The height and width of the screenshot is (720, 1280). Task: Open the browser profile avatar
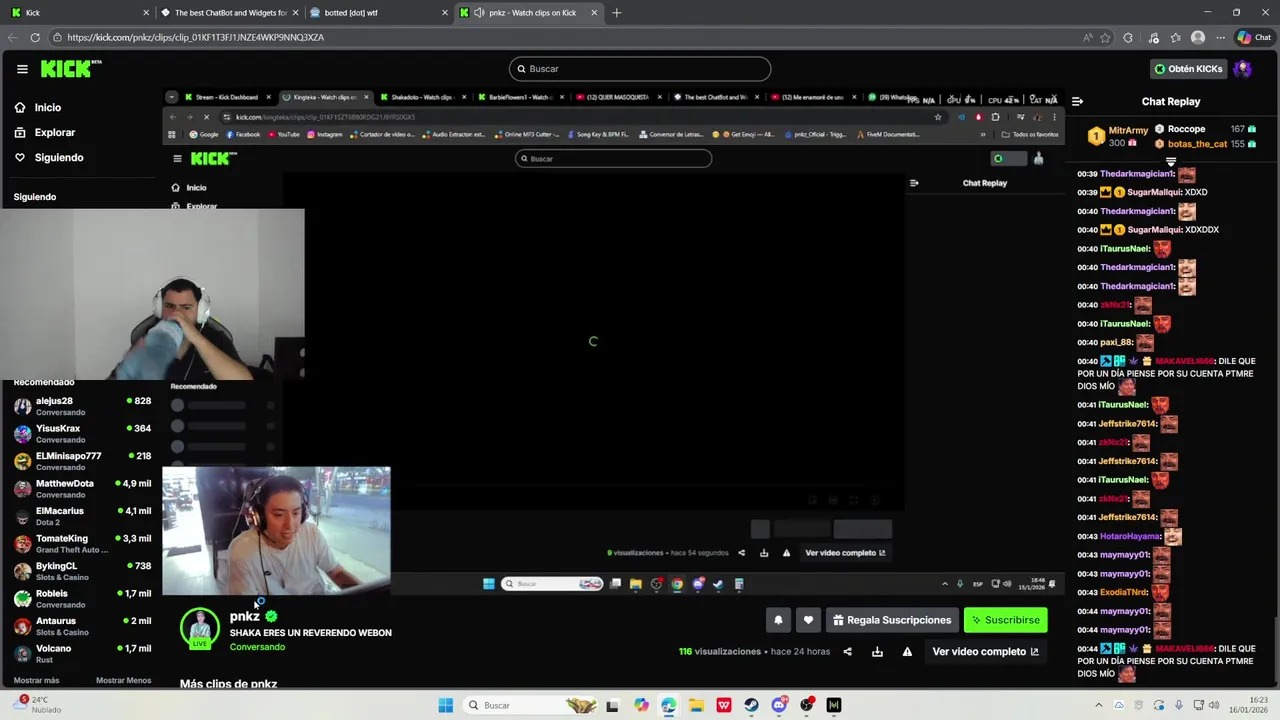click(x=1198, y=37)
